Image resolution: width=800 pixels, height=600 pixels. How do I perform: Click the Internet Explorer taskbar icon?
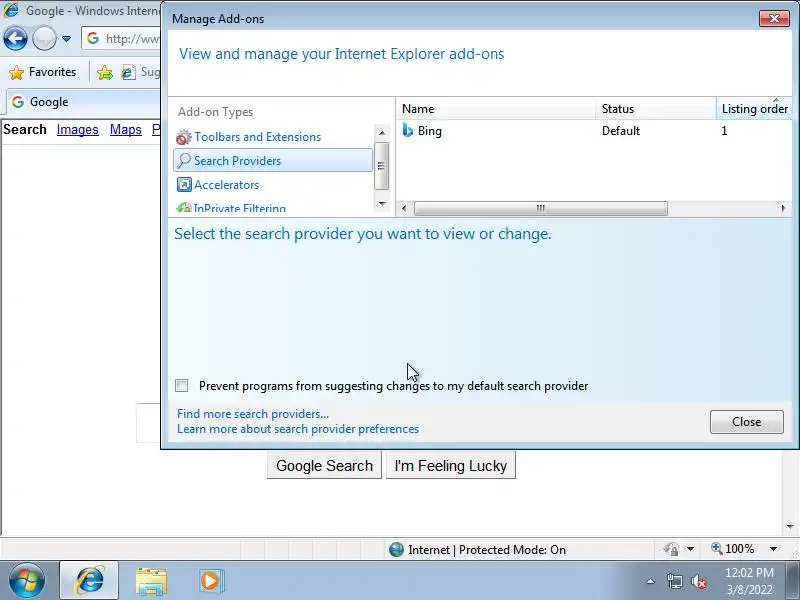pyautogui.click(x=89, y=581)
